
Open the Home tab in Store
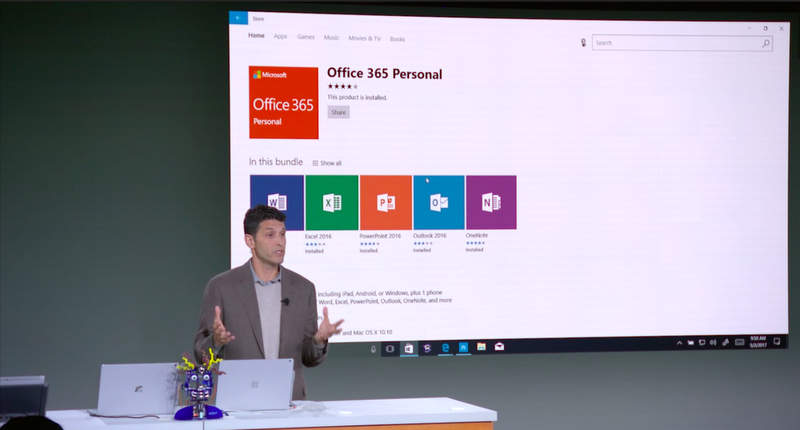tap(256, 36)
